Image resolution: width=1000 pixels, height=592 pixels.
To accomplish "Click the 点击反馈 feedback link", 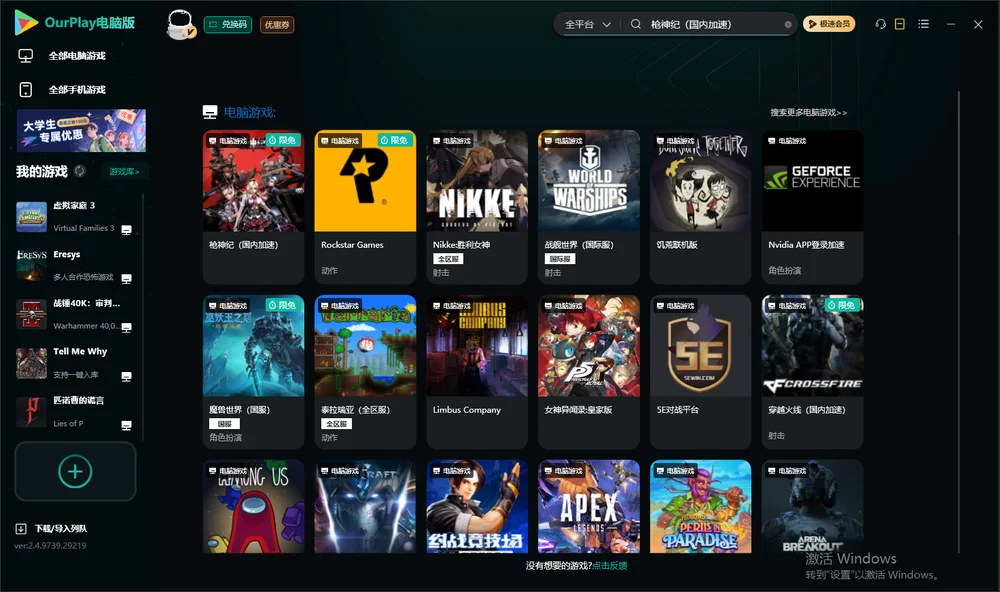I will point(610,565).
